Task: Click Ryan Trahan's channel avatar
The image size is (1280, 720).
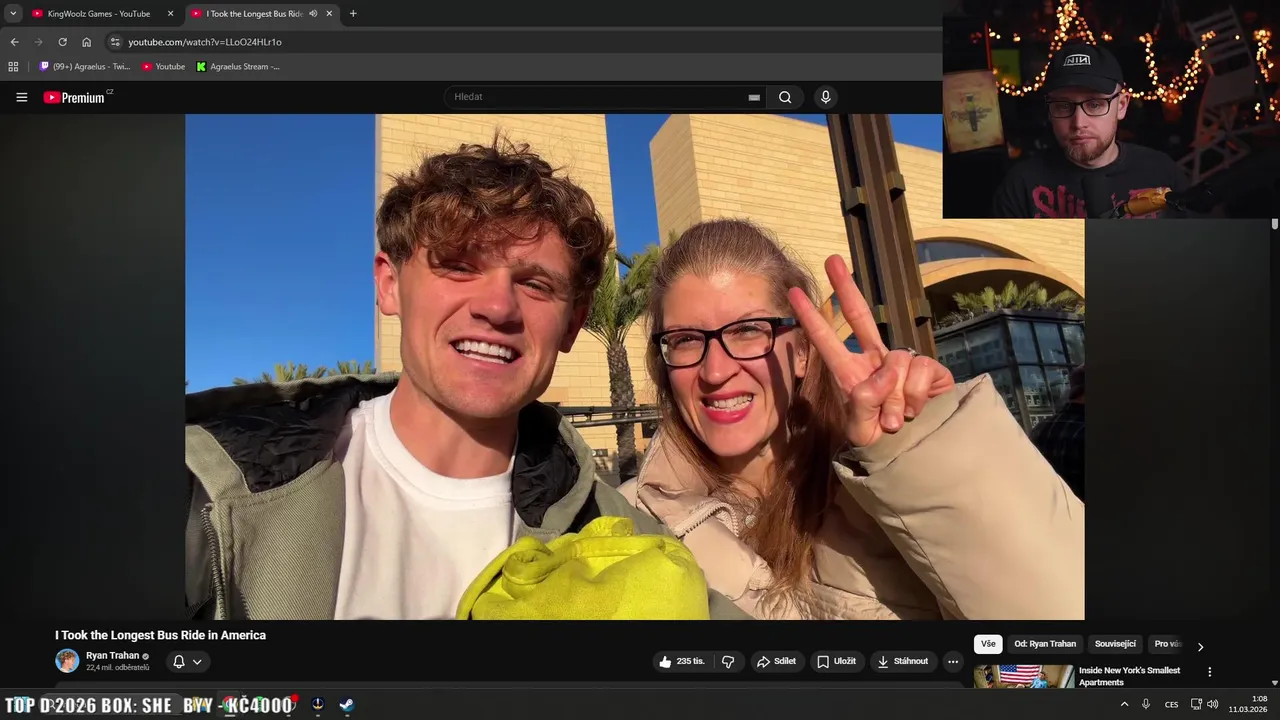Action: click(x=67, y=661)
